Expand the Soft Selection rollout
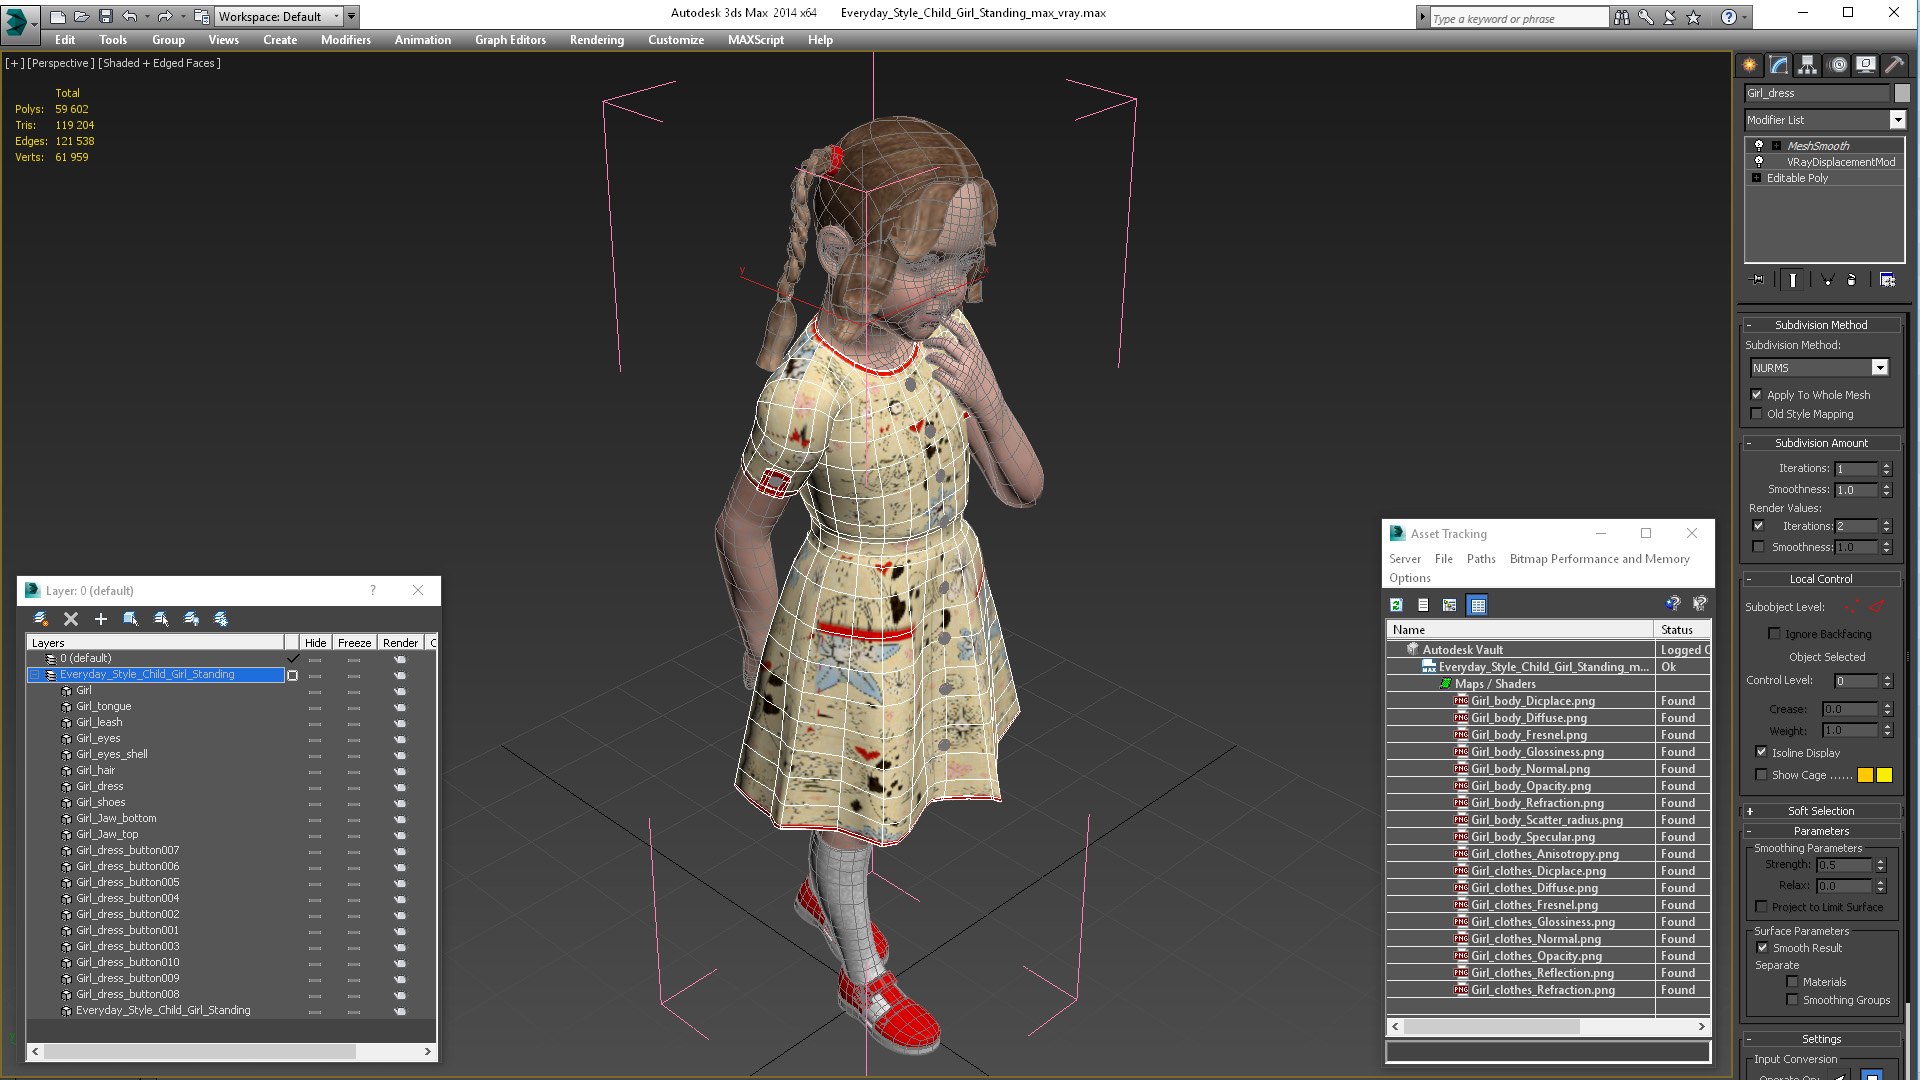Image resolution: width=1920 pixels, height=1080 pixels. coord(1820,811)
